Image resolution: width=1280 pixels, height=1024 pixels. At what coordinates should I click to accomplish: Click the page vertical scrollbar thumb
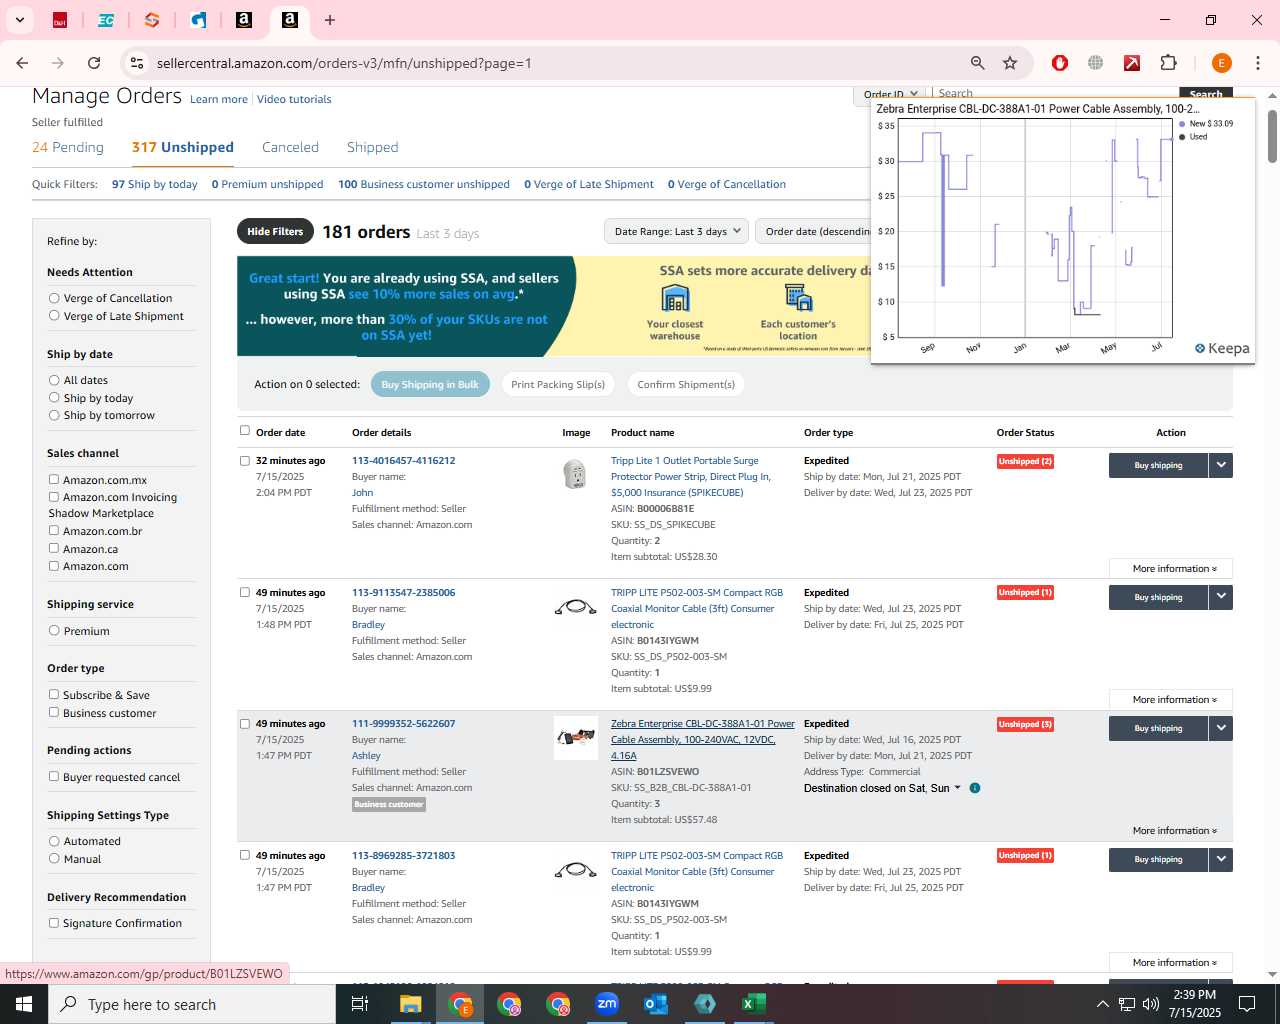[x=1272, y=136]
